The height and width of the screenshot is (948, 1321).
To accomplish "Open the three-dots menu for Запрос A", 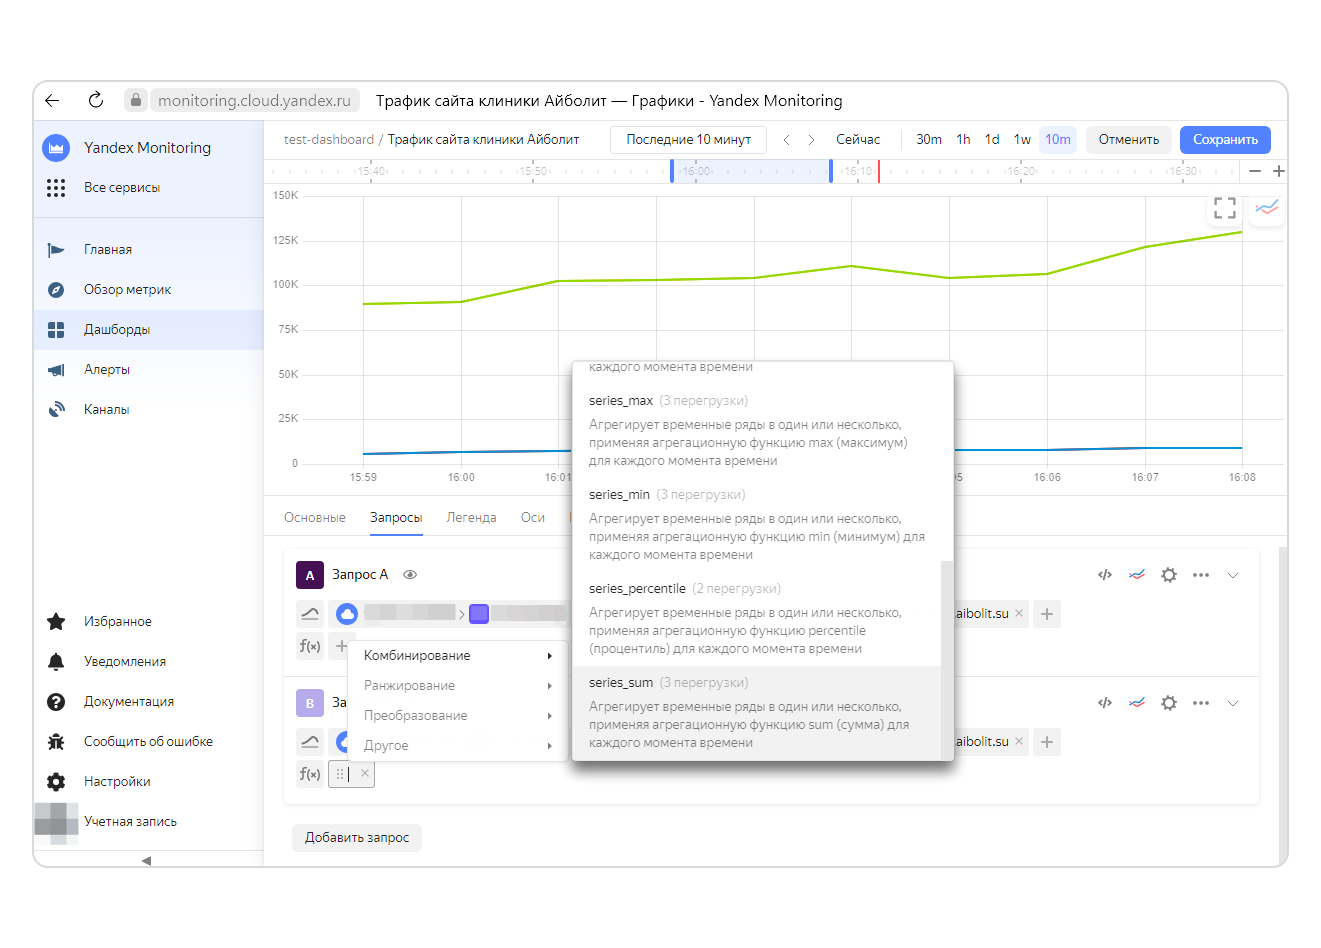I will [1201, 575].
